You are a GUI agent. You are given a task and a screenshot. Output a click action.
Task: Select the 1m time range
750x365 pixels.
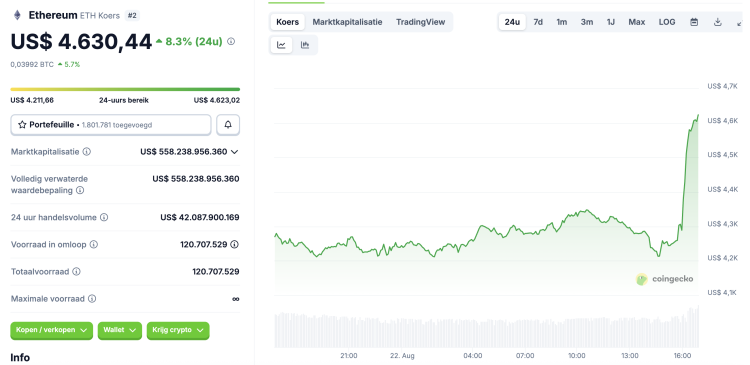pyautogui.click(x=562, y=22)
